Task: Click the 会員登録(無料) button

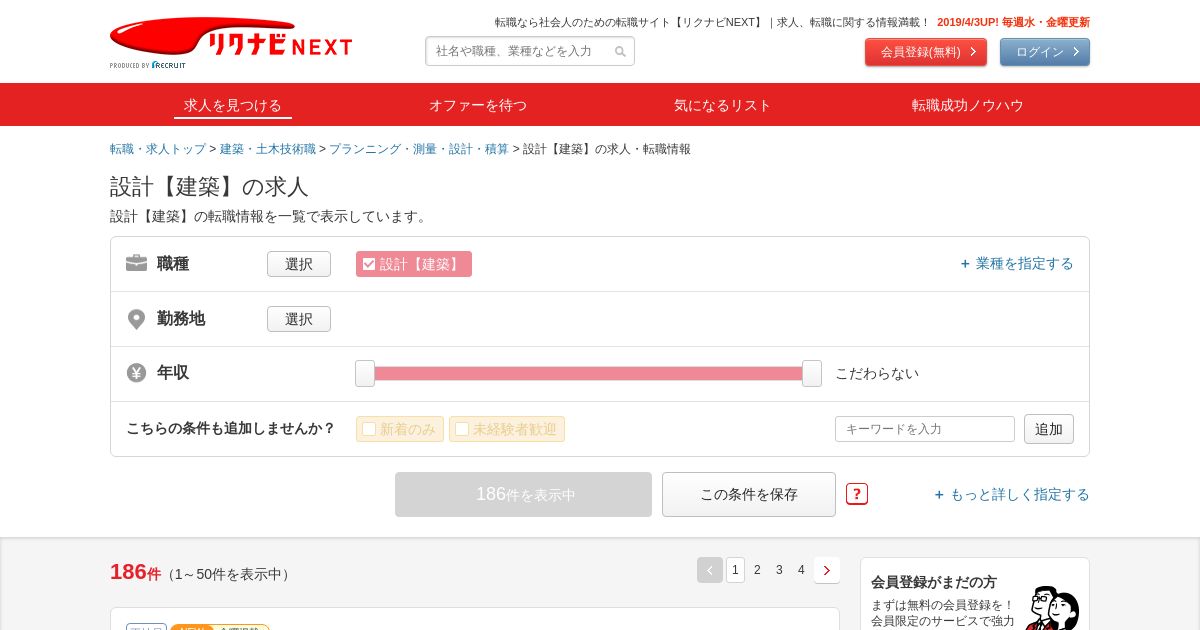Action: [x=926, y=52]
